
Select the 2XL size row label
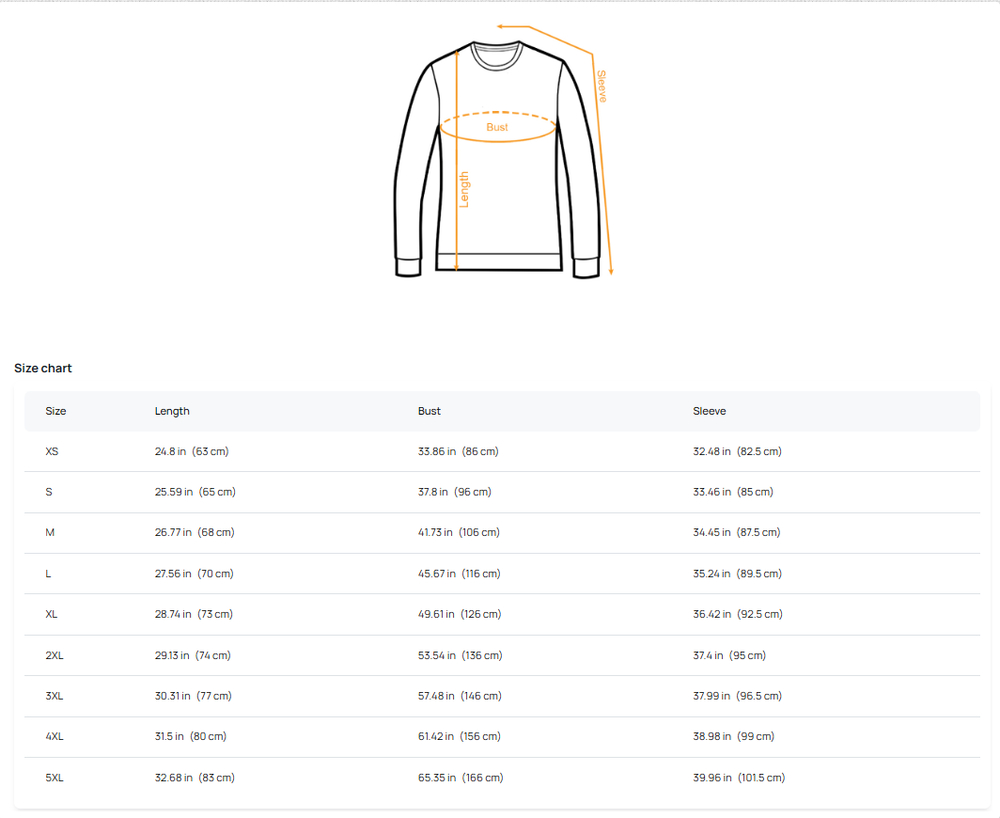(54, 656)
